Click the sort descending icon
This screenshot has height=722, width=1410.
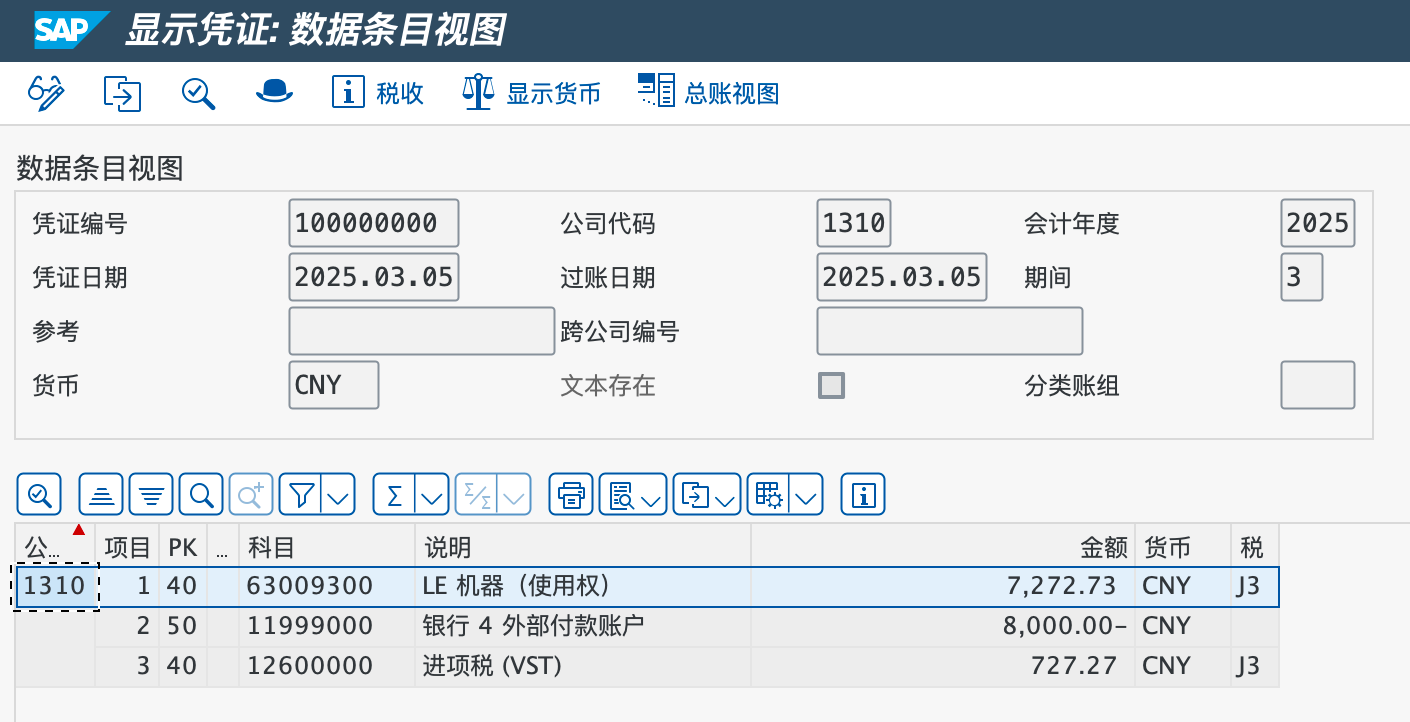151,494
